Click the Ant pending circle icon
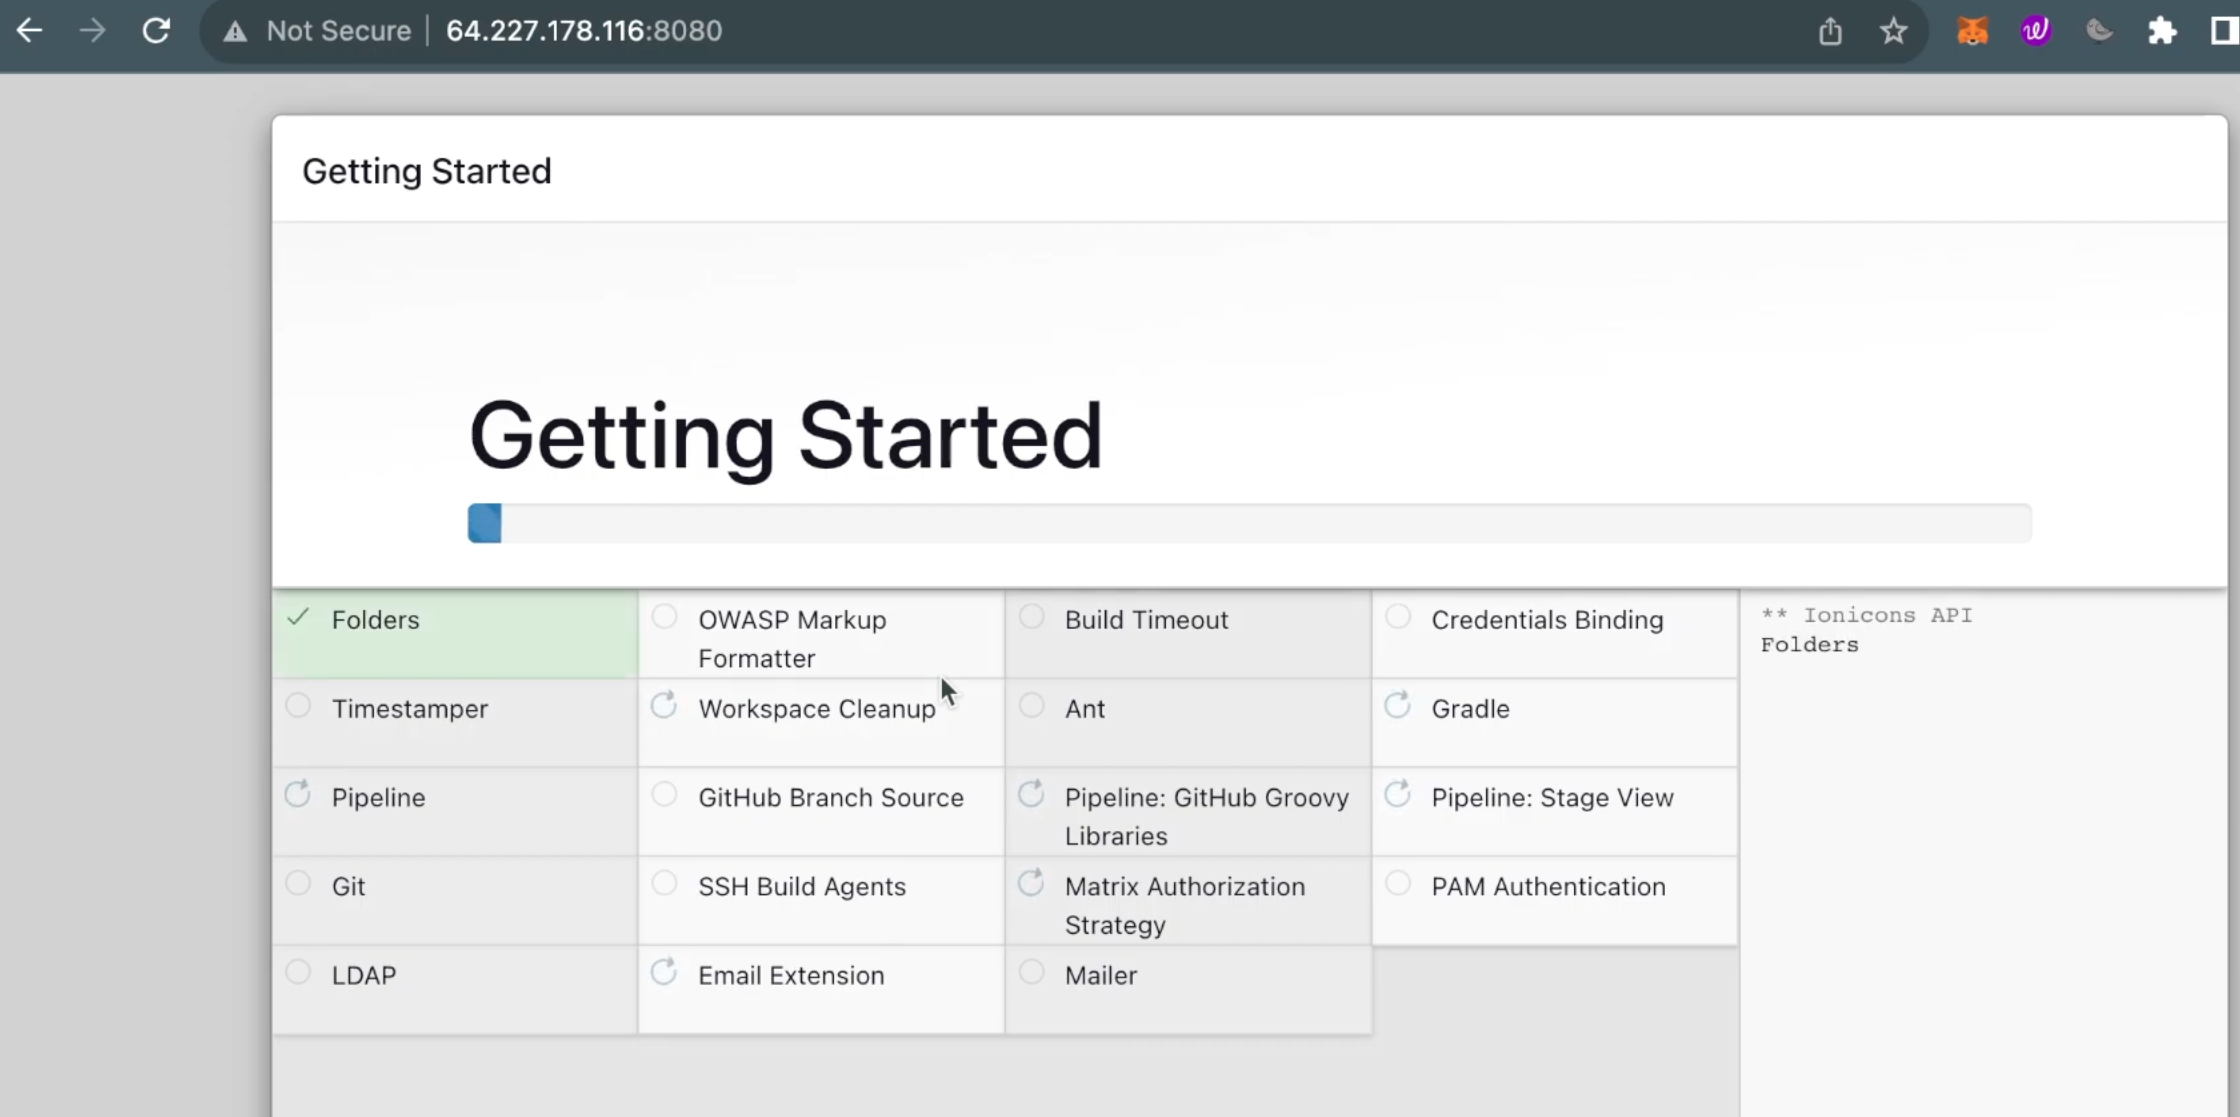The height and width of the screenshot is (1117, 2240). 1031,706
